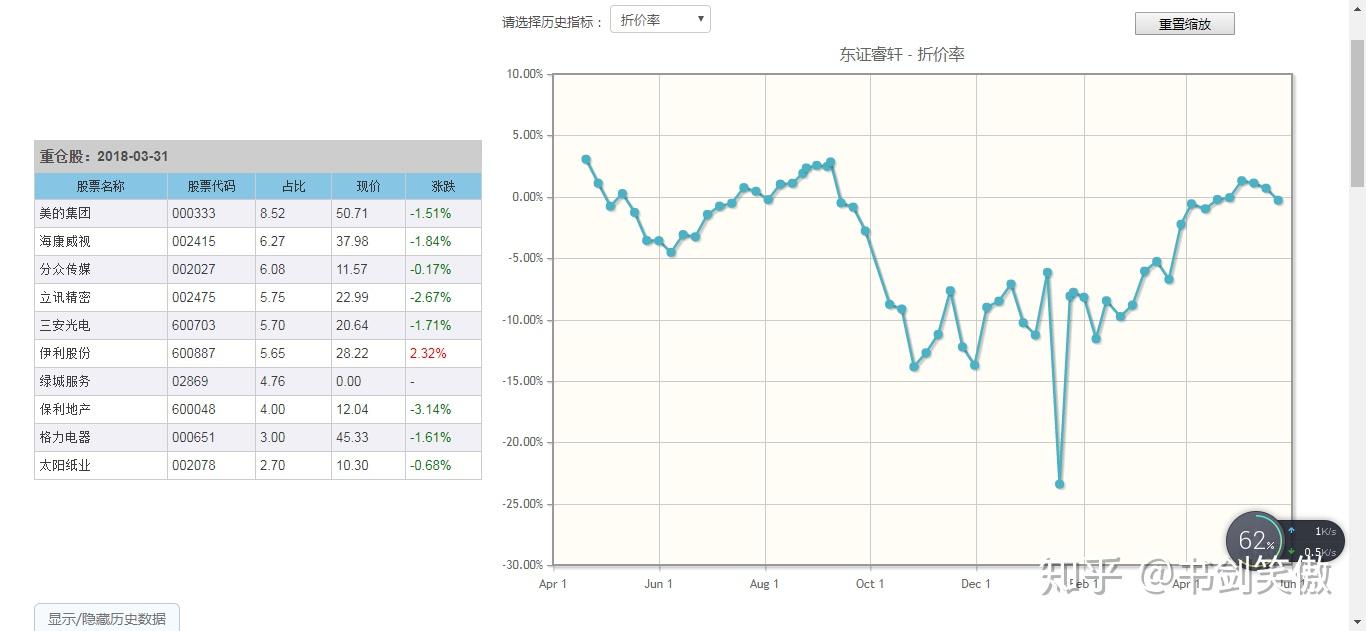Click stock code 600887

[193, 353]
